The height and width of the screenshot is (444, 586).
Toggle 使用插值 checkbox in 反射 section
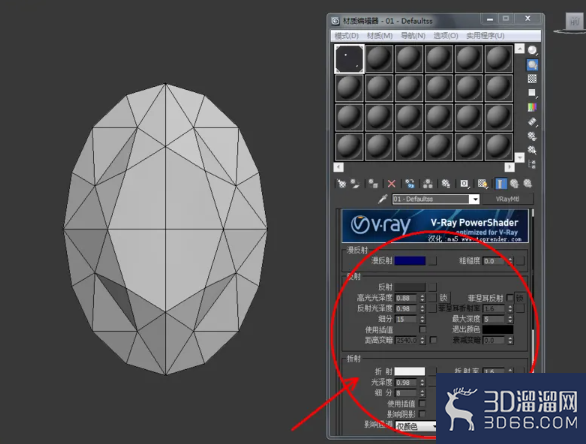point(422,330)
